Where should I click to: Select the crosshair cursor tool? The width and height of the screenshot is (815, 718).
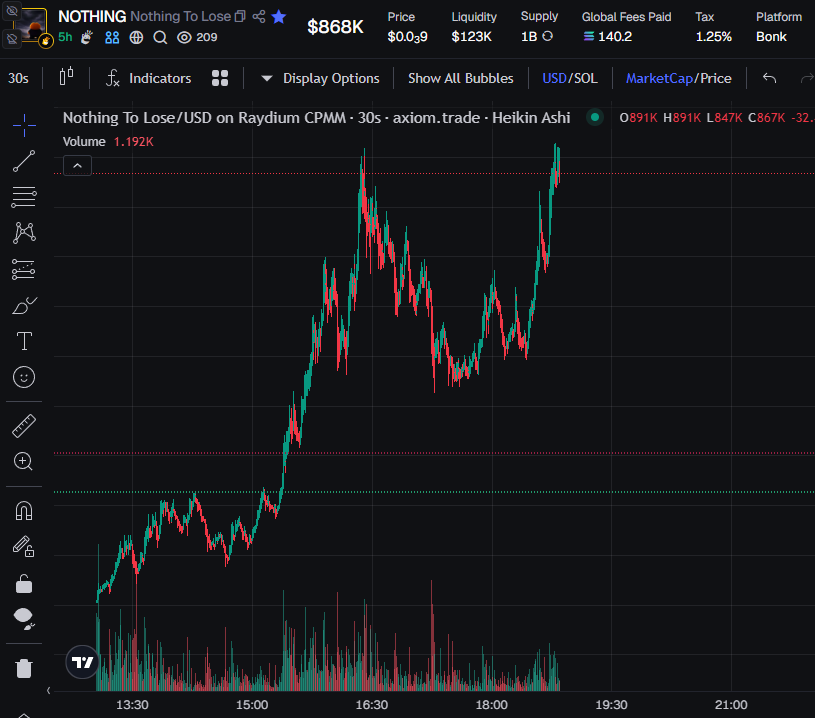pyautogui.click(x=24, y=125)
